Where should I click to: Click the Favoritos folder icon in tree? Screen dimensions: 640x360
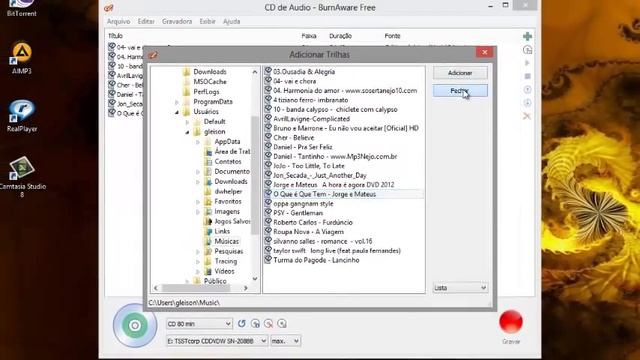(x=208, y=201)
